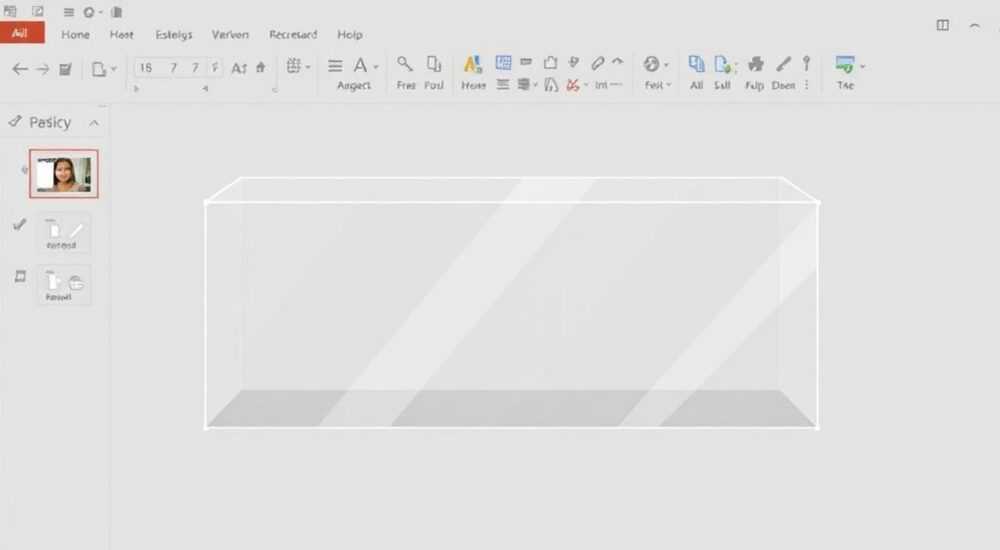Toggle the square icon beside third panel item

[20, 276]
